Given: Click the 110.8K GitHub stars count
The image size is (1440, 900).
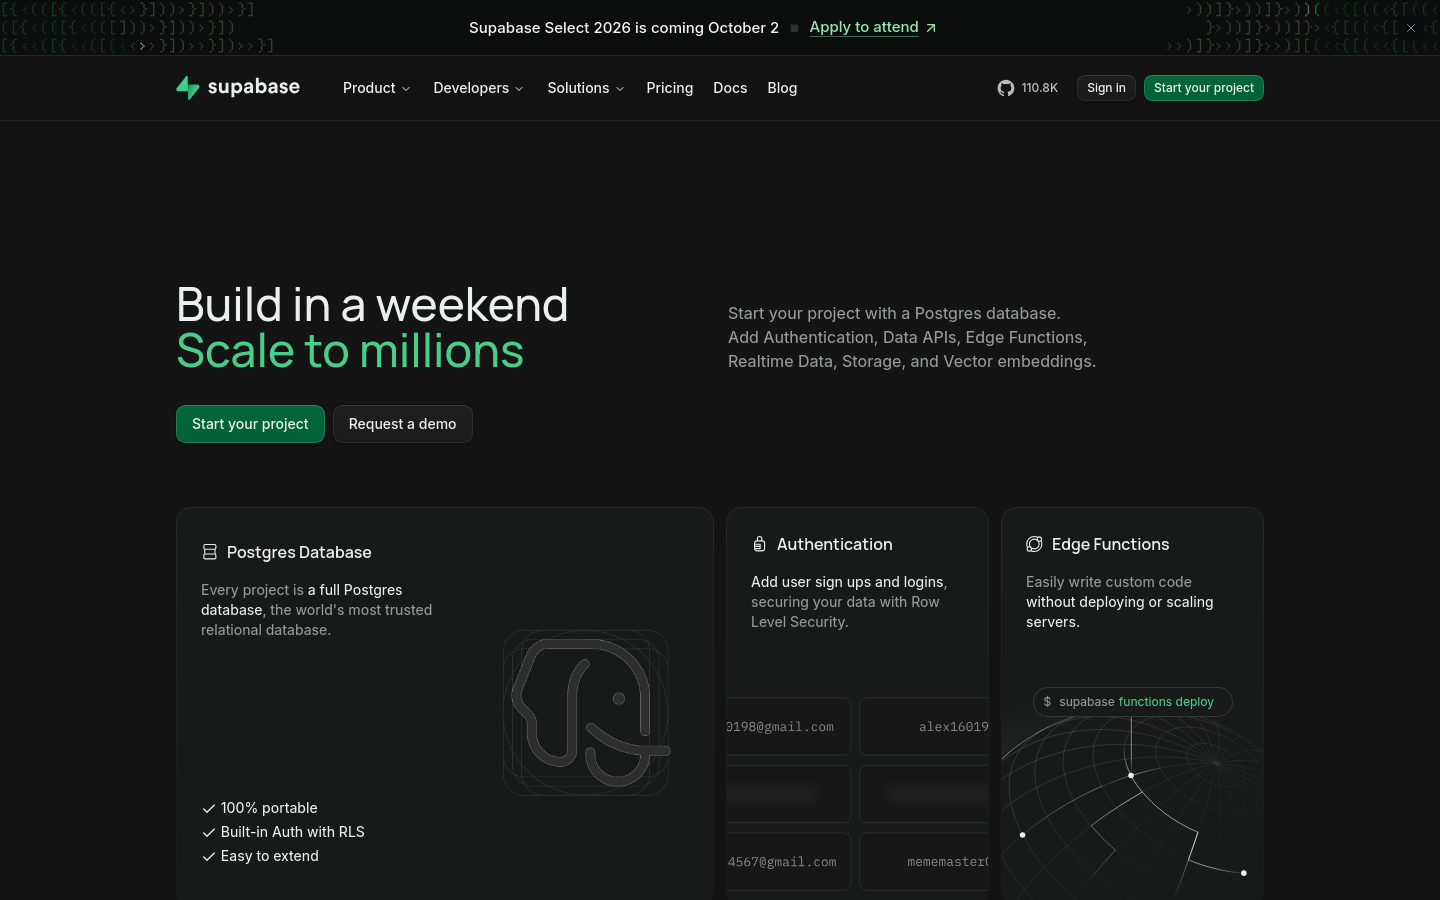Looking at the screenshot, I should click(x=1040, y=88).
